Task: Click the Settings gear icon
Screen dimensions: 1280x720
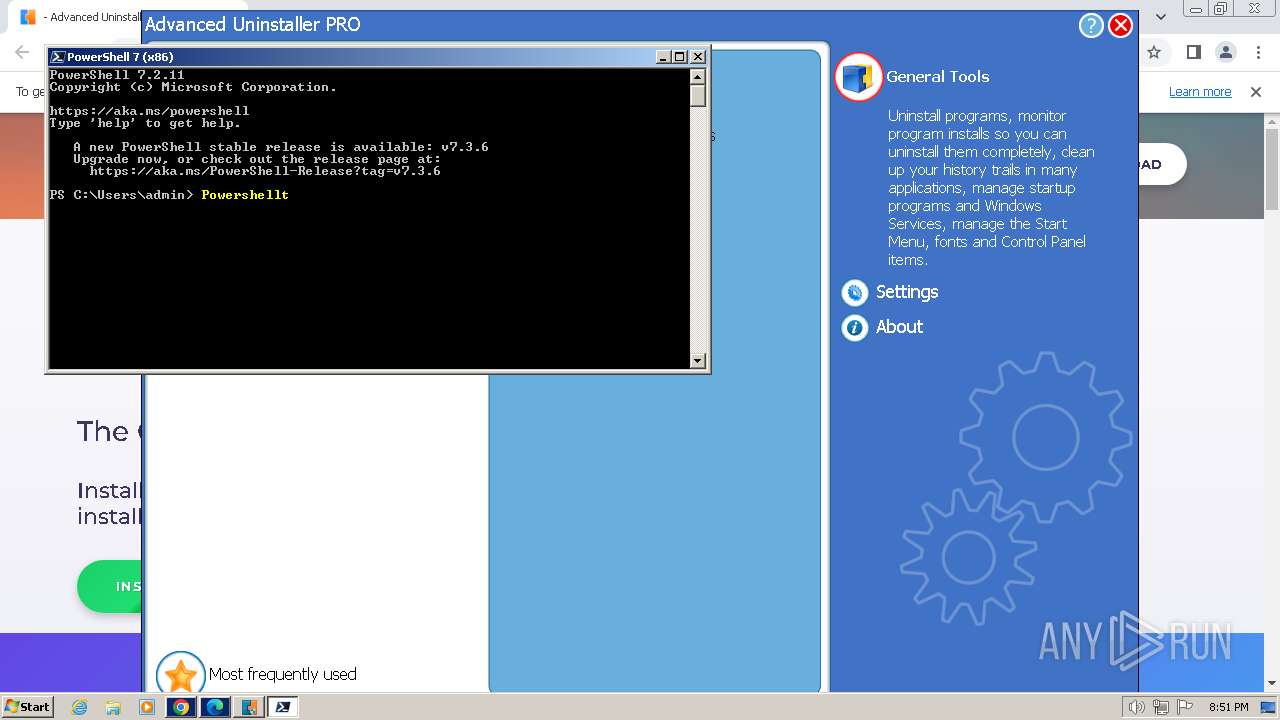Action: point(854,292)
